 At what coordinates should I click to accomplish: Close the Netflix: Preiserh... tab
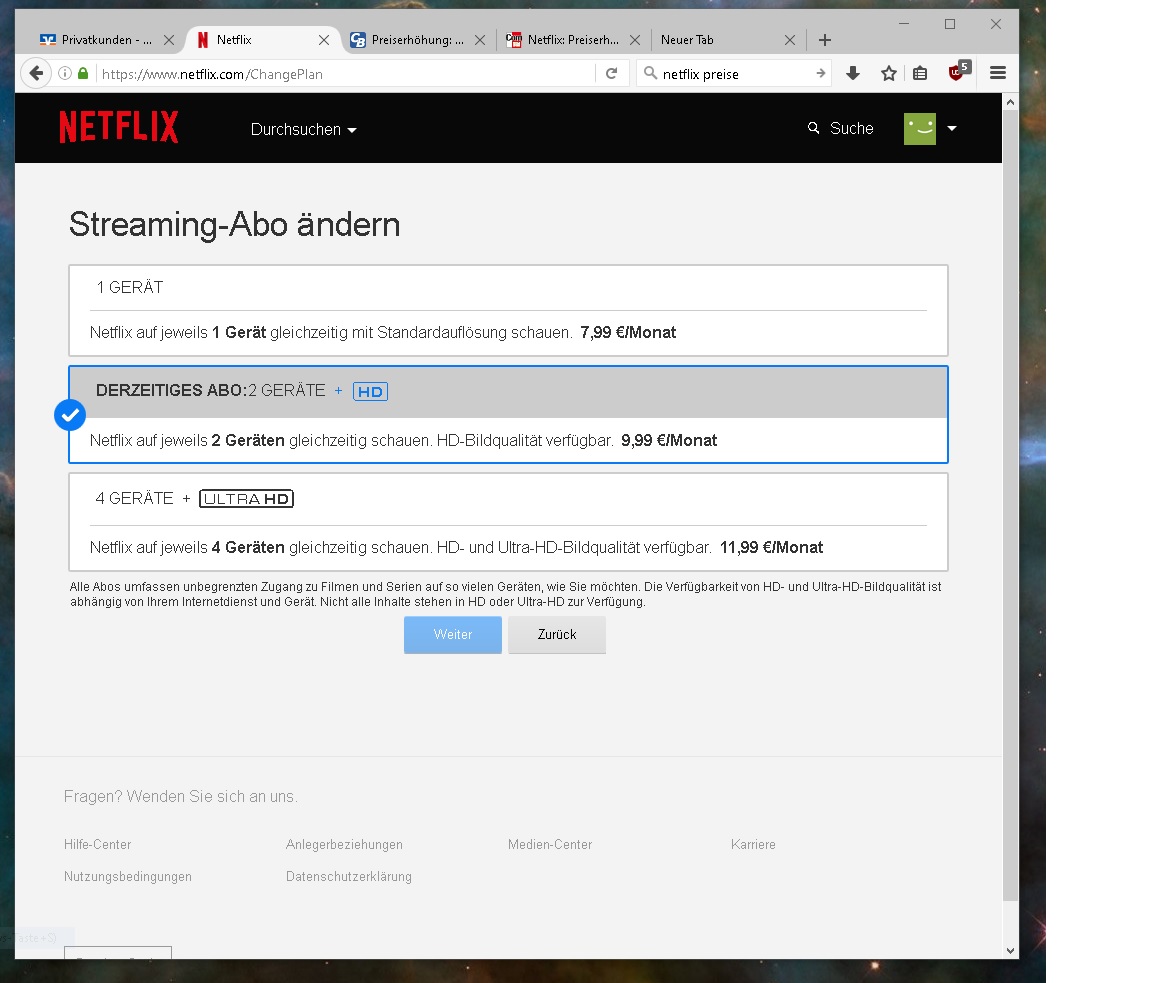(635, 40)
